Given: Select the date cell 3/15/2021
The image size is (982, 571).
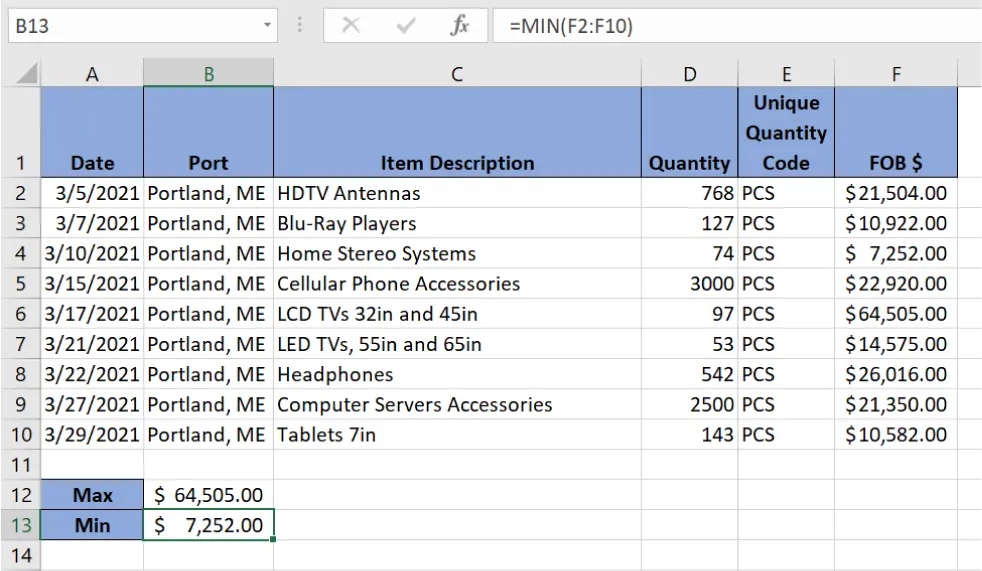Looking at the screenshot, I should tap(92, 284).
